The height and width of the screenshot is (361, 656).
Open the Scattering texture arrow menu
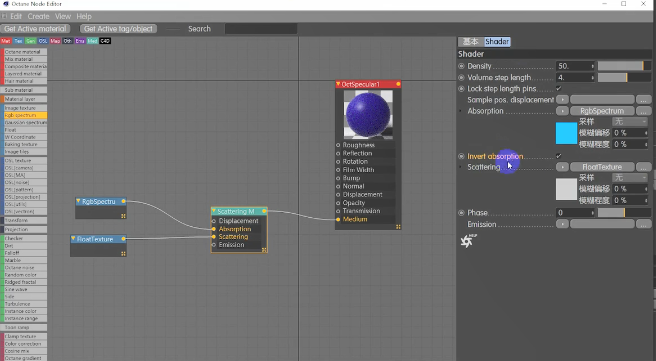(562, 167)
